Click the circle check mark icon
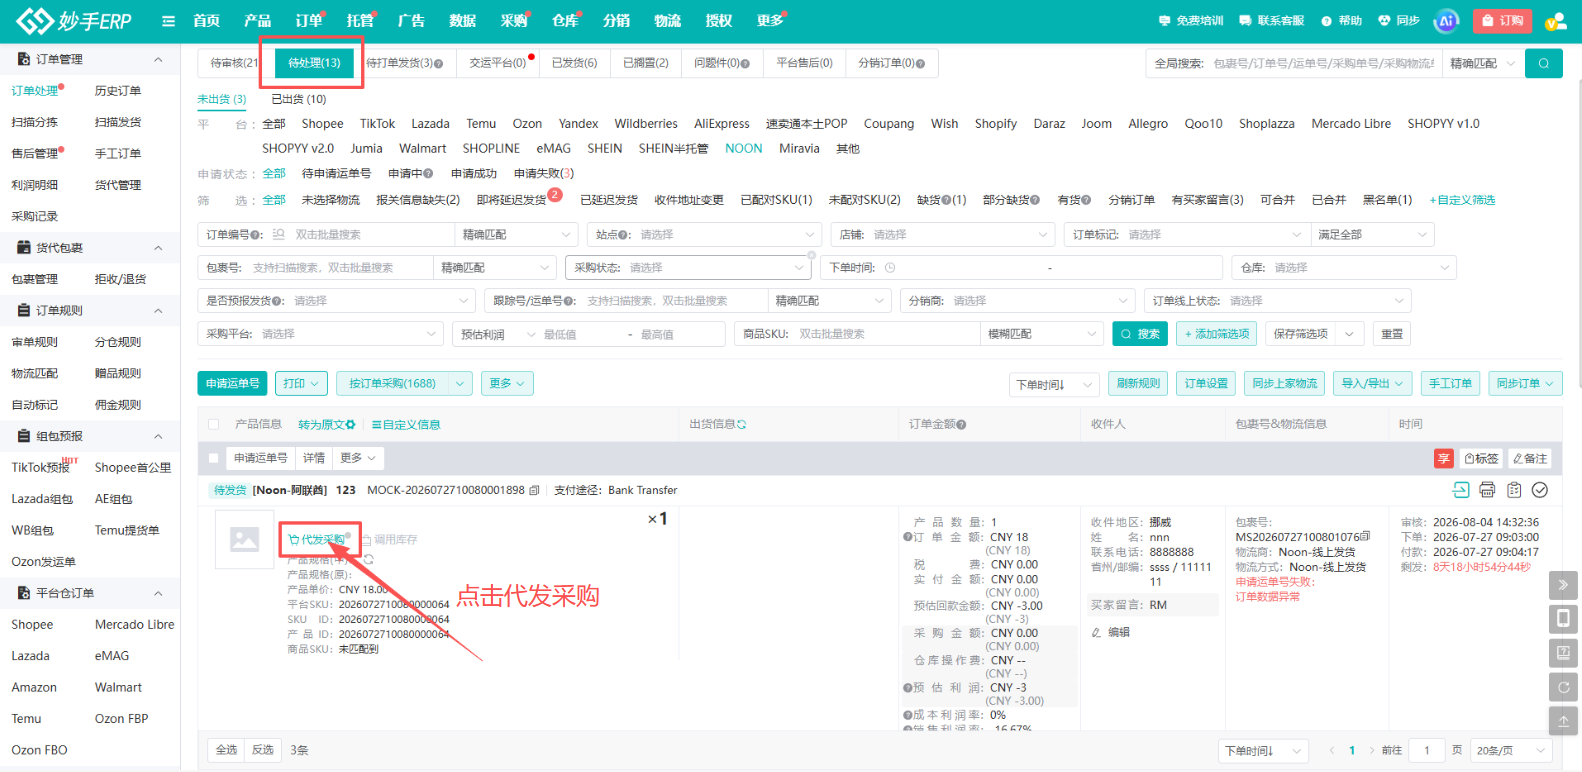Screen dimensions: 1582x772 [1540, 490]
